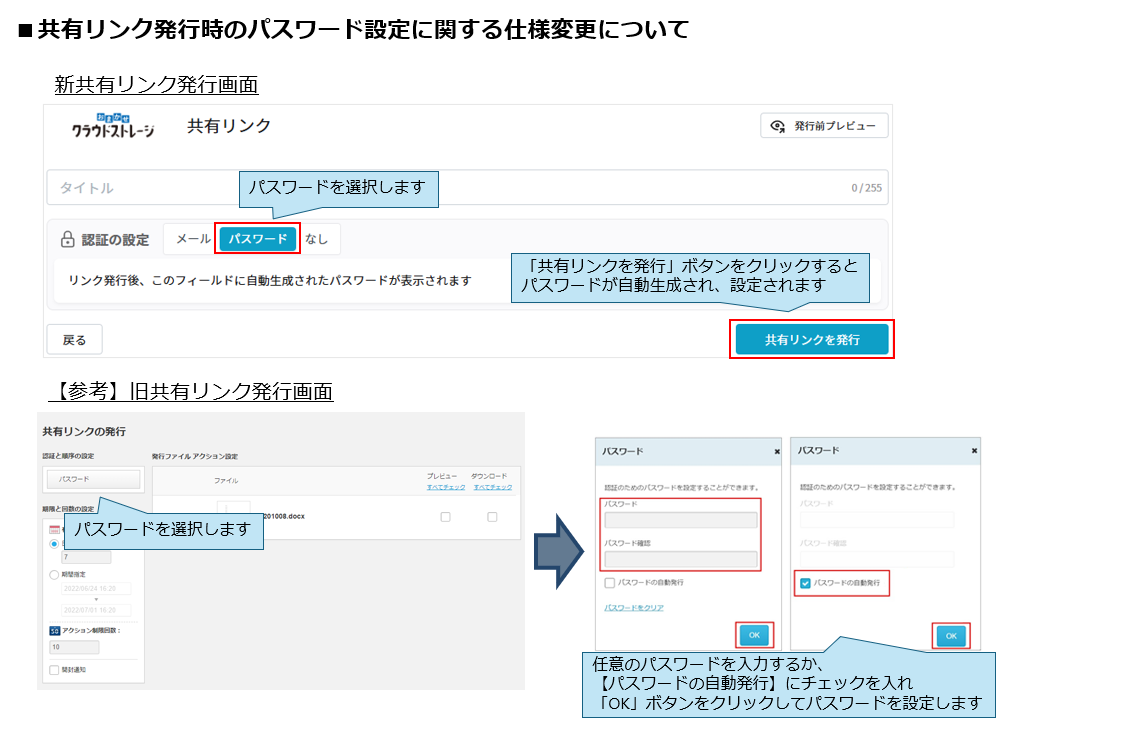Click the パスワードをクリア link
1122x735 pixels.
click(634, 608)
